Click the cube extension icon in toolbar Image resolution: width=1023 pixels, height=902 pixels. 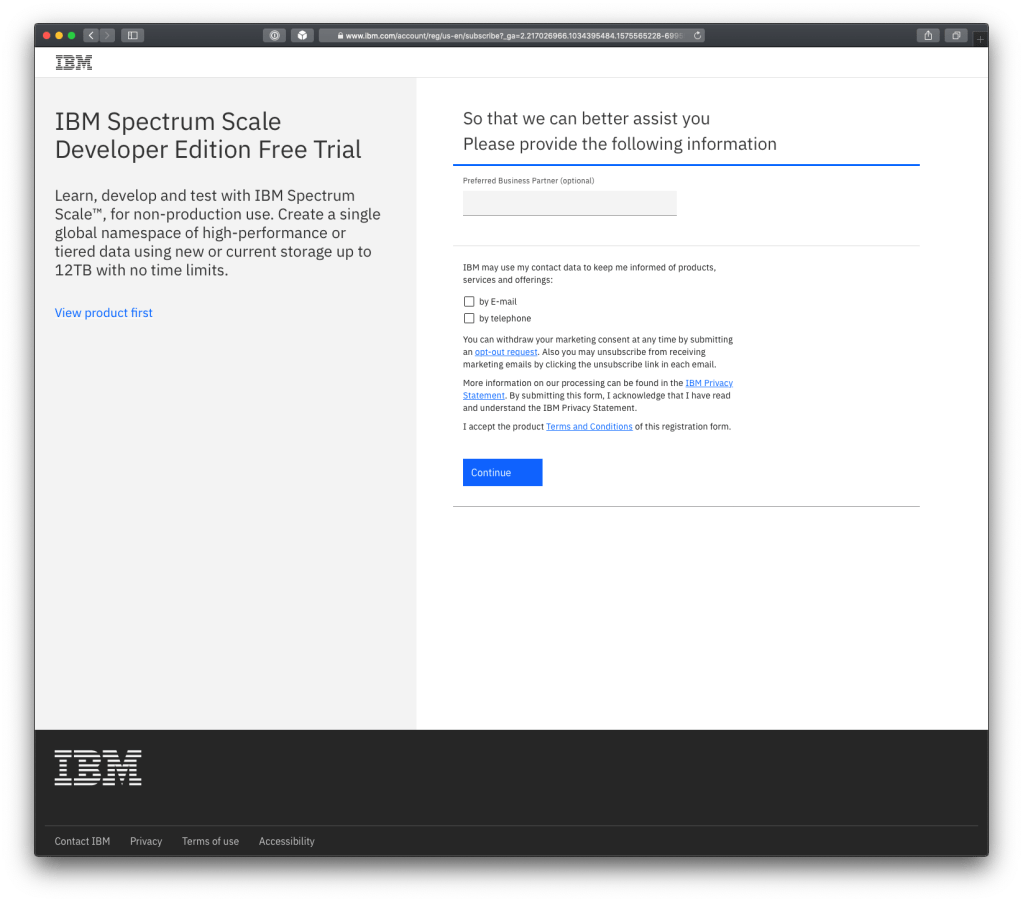point(301,36)
